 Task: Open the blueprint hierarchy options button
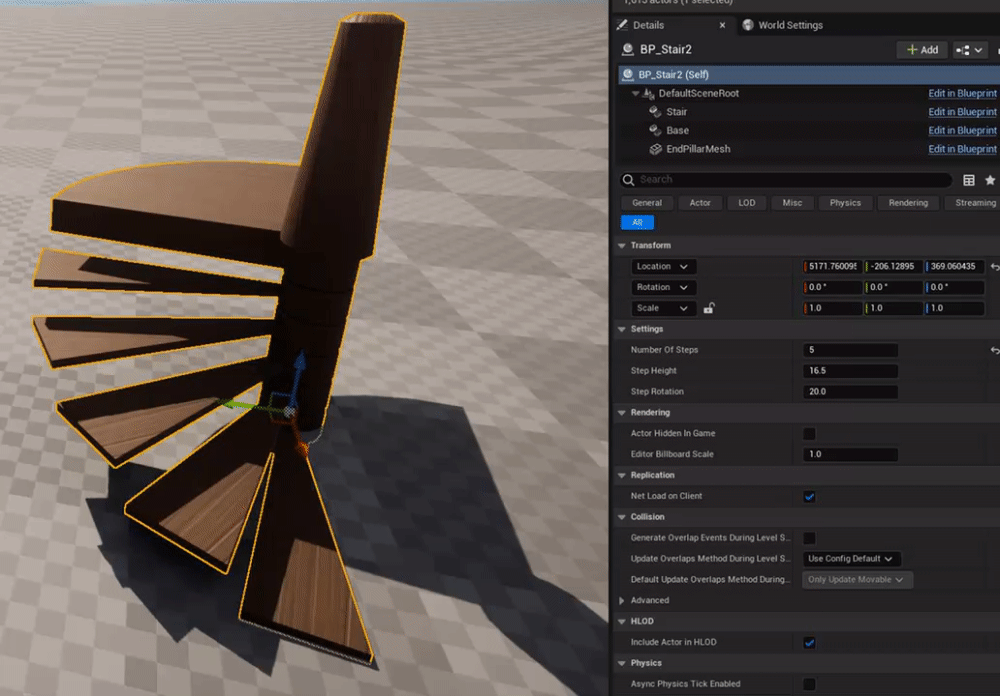(969, 49)
